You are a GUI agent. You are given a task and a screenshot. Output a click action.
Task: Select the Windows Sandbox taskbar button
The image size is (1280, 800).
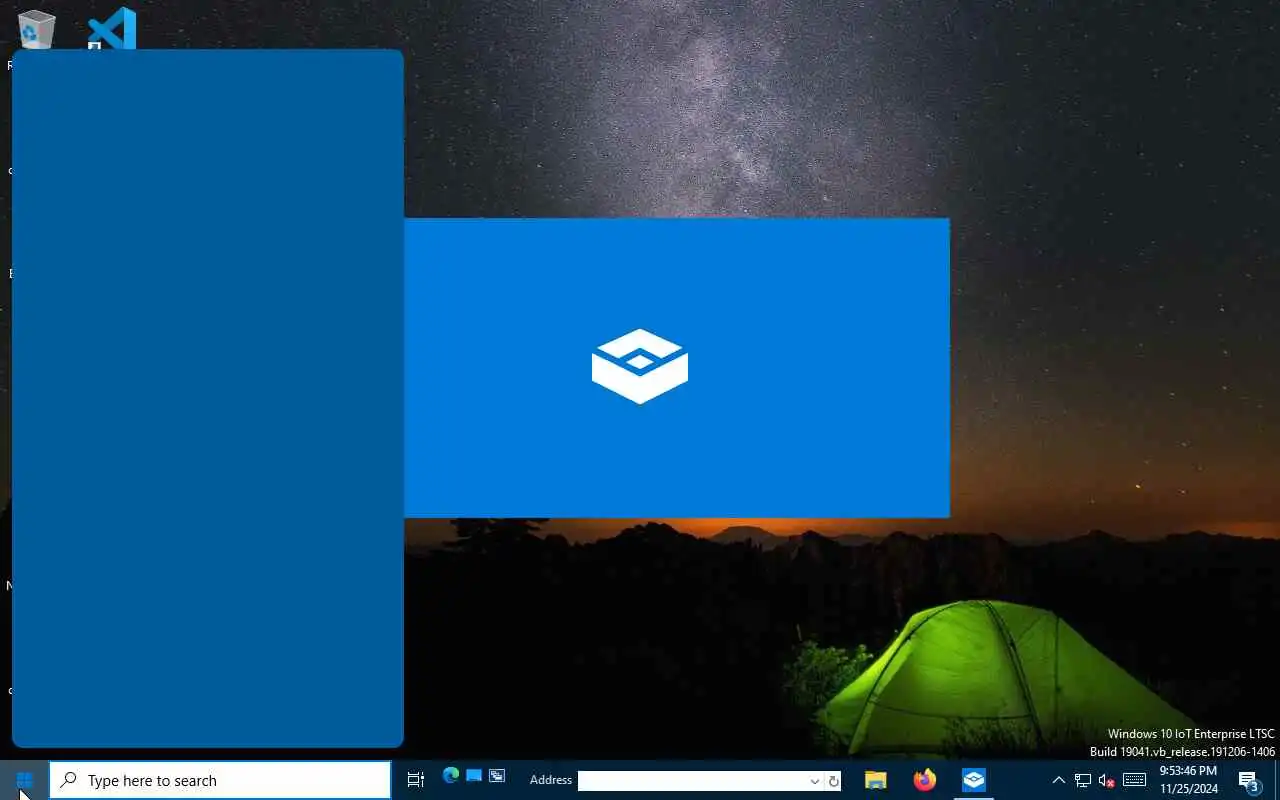(974, 780)
